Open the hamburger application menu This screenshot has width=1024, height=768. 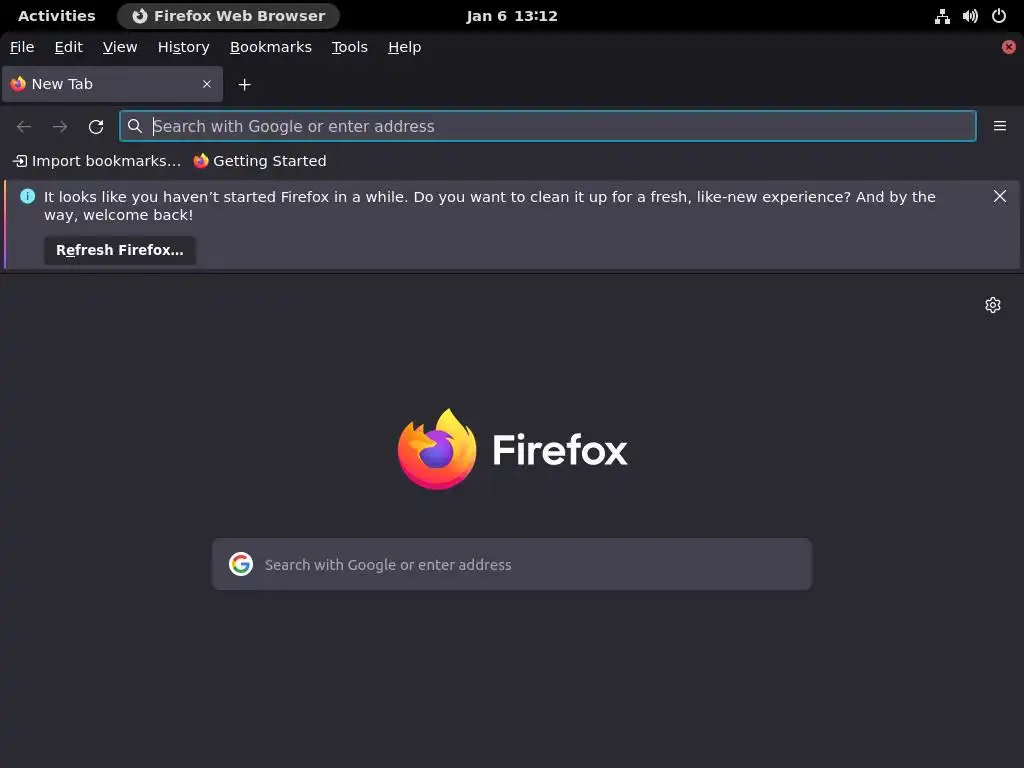999,126
